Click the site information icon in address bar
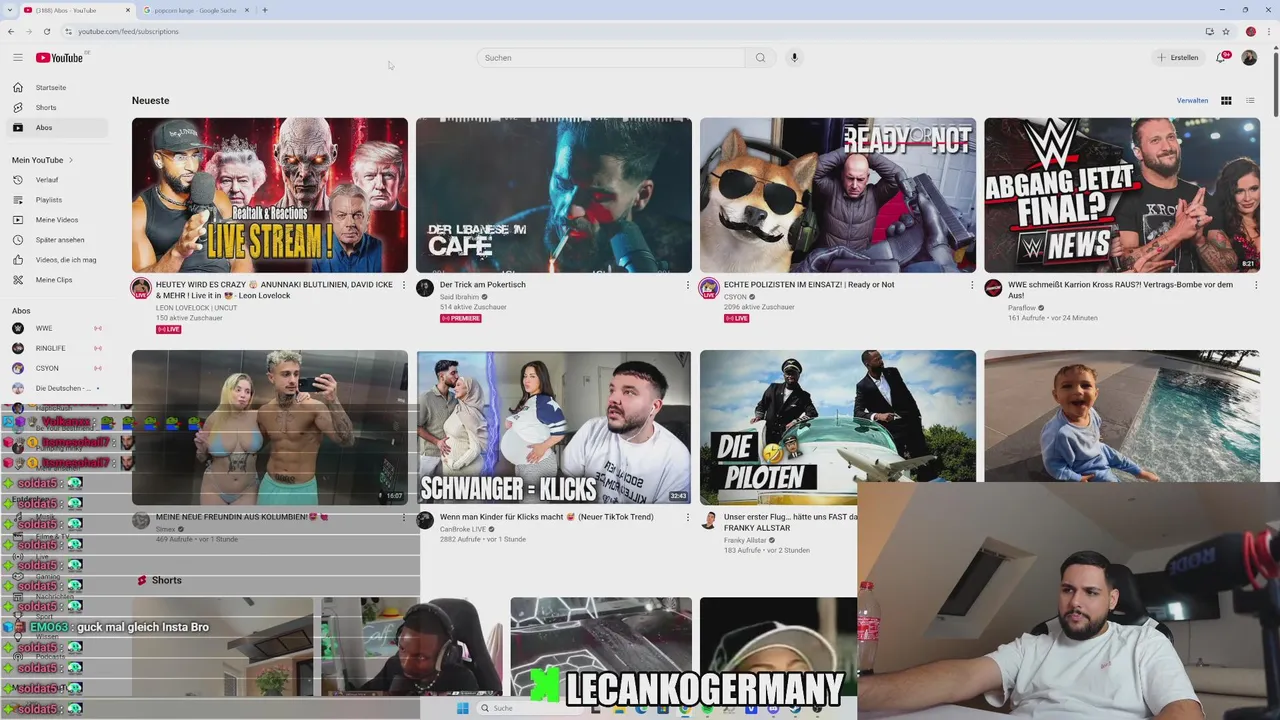Screen dimensions: 1280x720 [68, 31]
